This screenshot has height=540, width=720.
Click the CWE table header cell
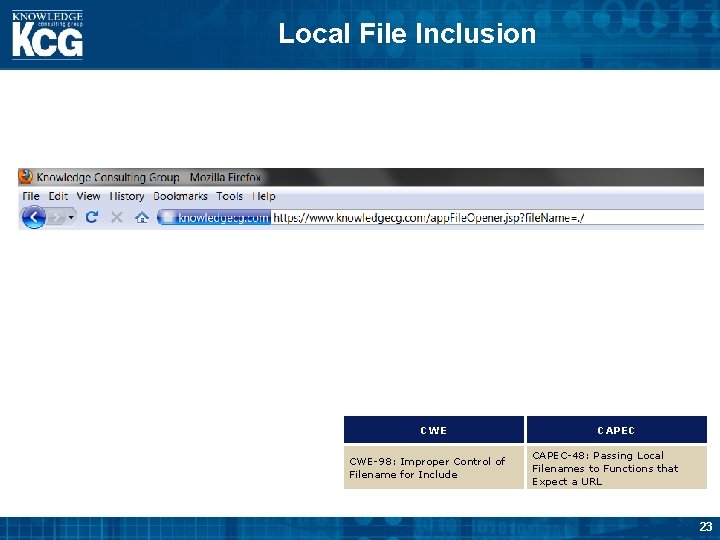click(434, 430)
